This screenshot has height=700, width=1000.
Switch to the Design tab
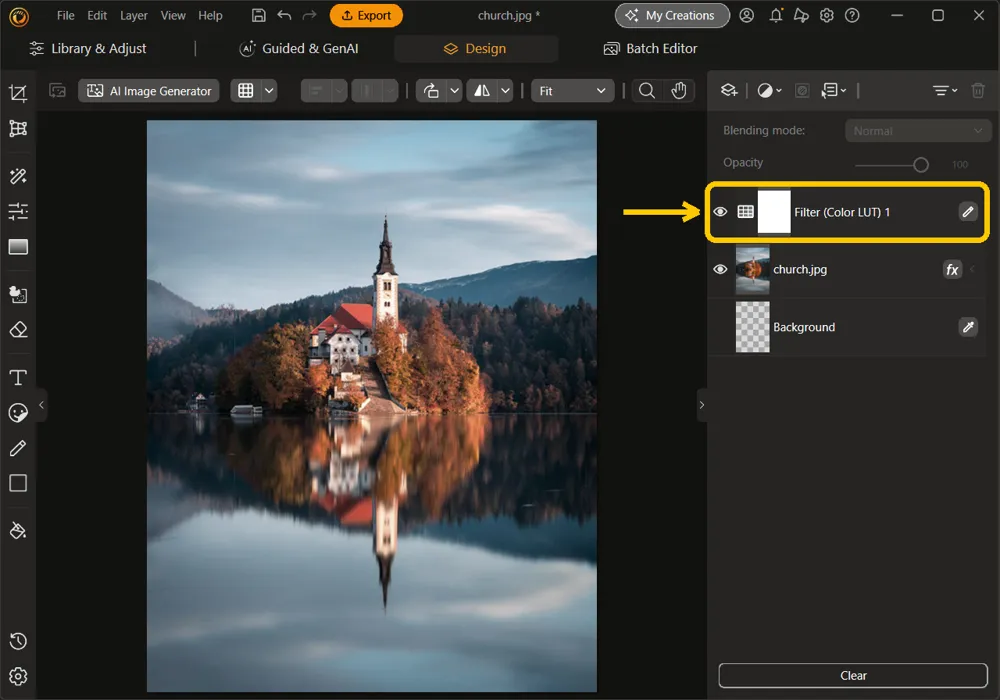coord(475,48)
